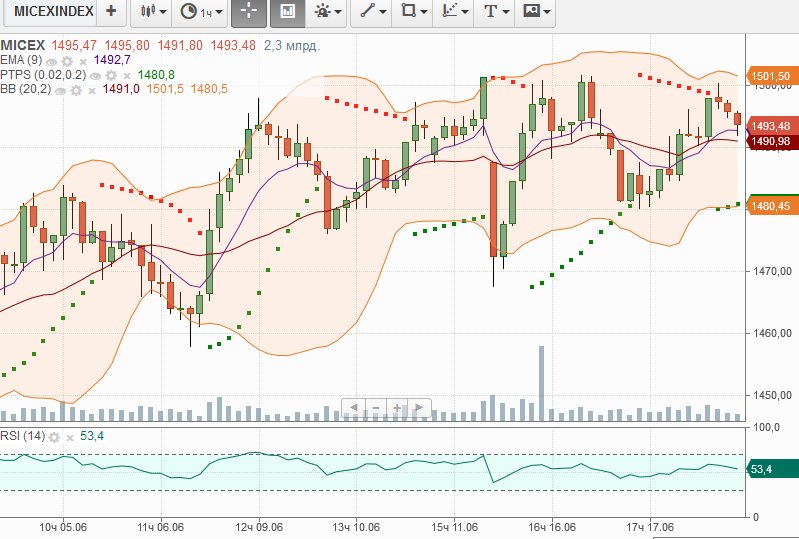The image size is (799, 539).
Task: Click the crosshair cursor tool
Action: pyautogui.click(x=249, y=12)
